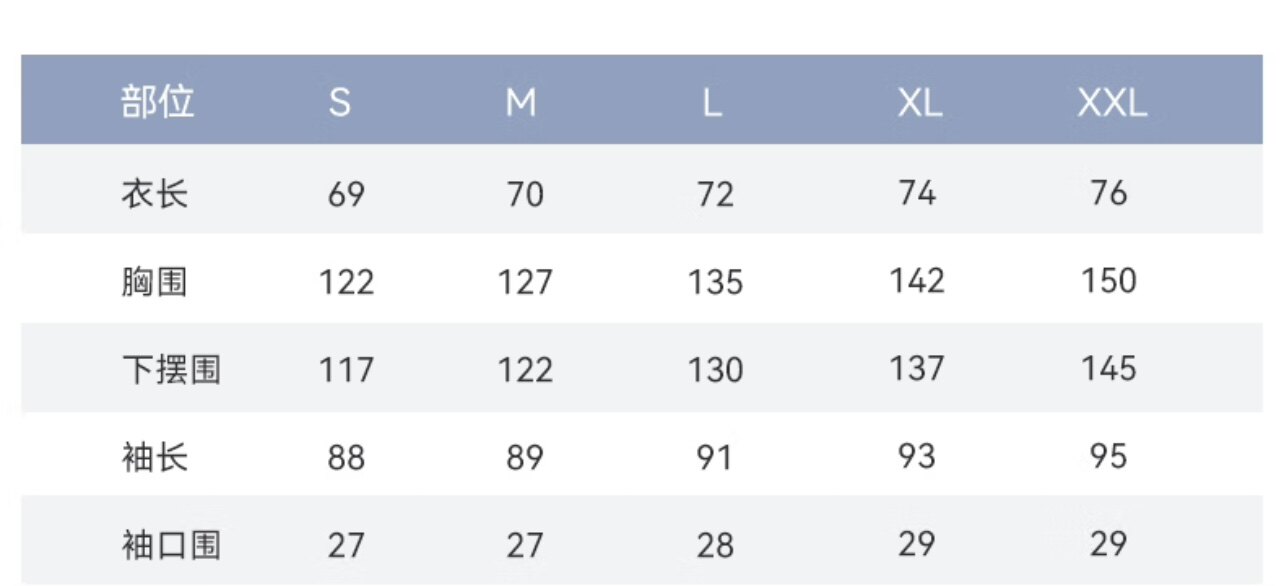Image resolution: width=1284 pixels, height=586 pixels.
Task: Select the 胸围 row label
Action: coord(154,282)
